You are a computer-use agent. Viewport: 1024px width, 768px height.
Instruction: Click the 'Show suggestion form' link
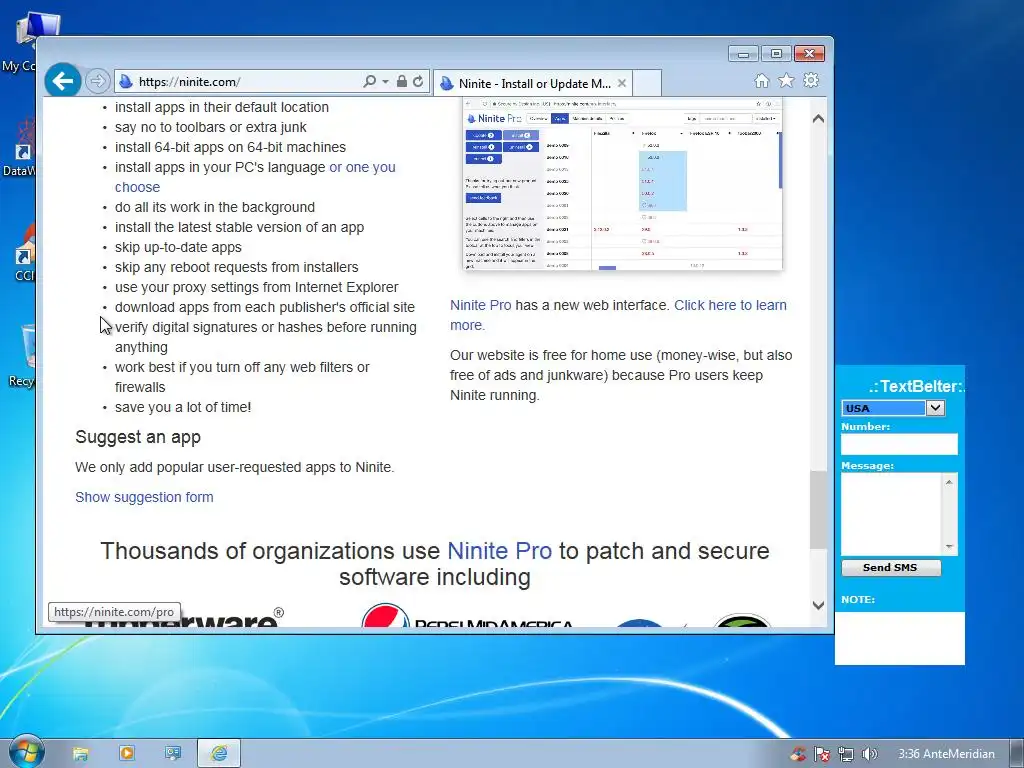tap(144, 497)
